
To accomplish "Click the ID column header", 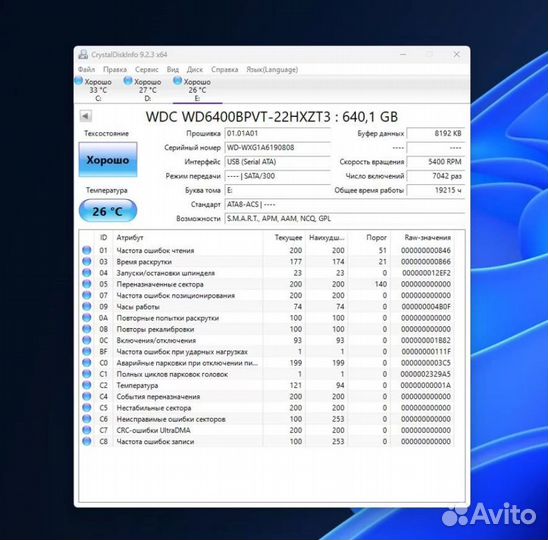I will click(x=103, y=237).
